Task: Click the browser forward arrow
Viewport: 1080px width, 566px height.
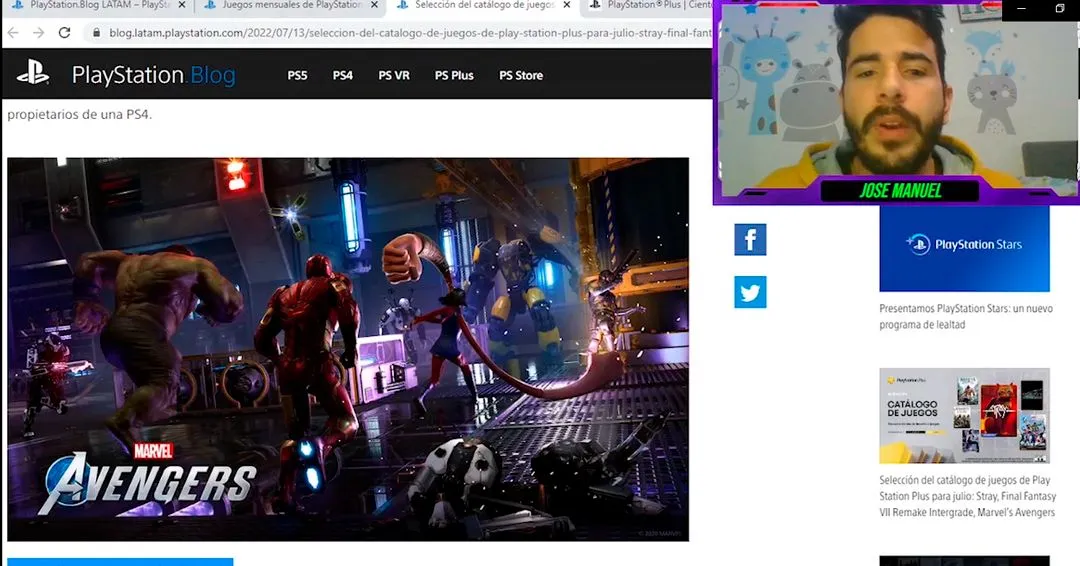Action: click(x=39, y=32)
